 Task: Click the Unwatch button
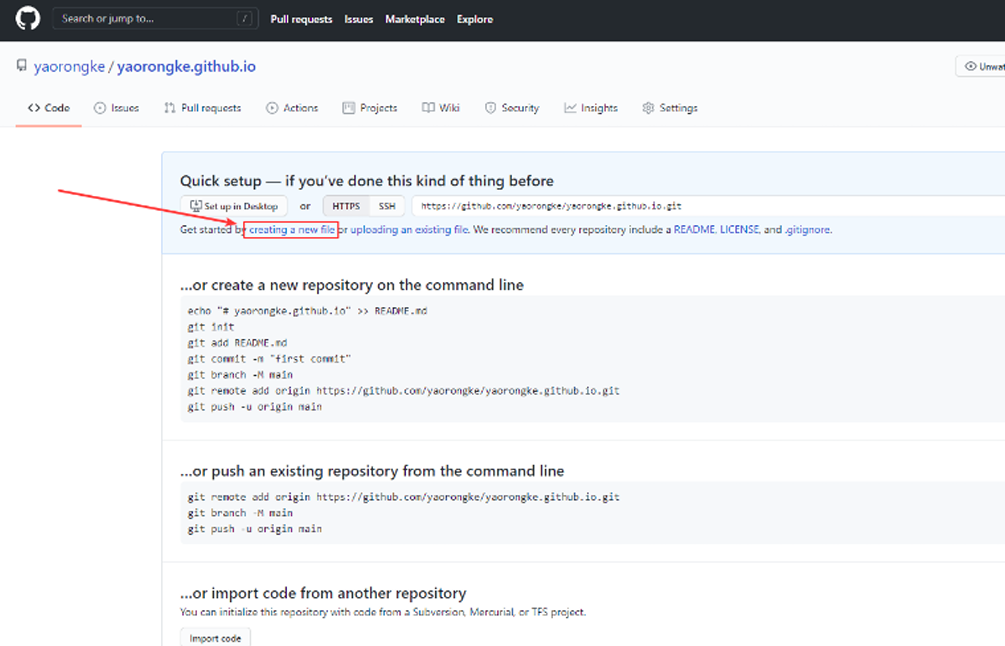pos(982,66)
